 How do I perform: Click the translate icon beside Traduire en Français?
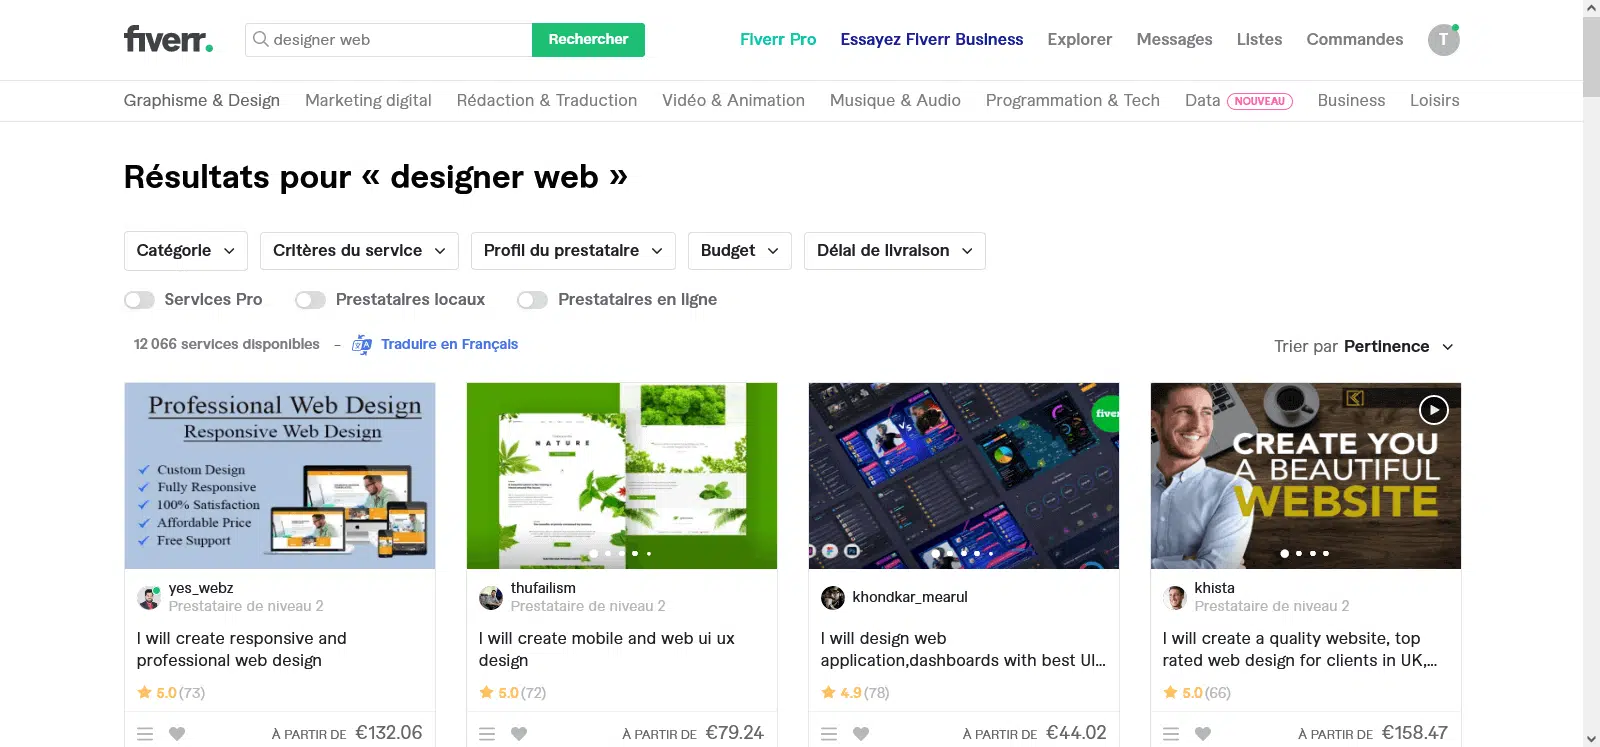(x=362, y=344)
